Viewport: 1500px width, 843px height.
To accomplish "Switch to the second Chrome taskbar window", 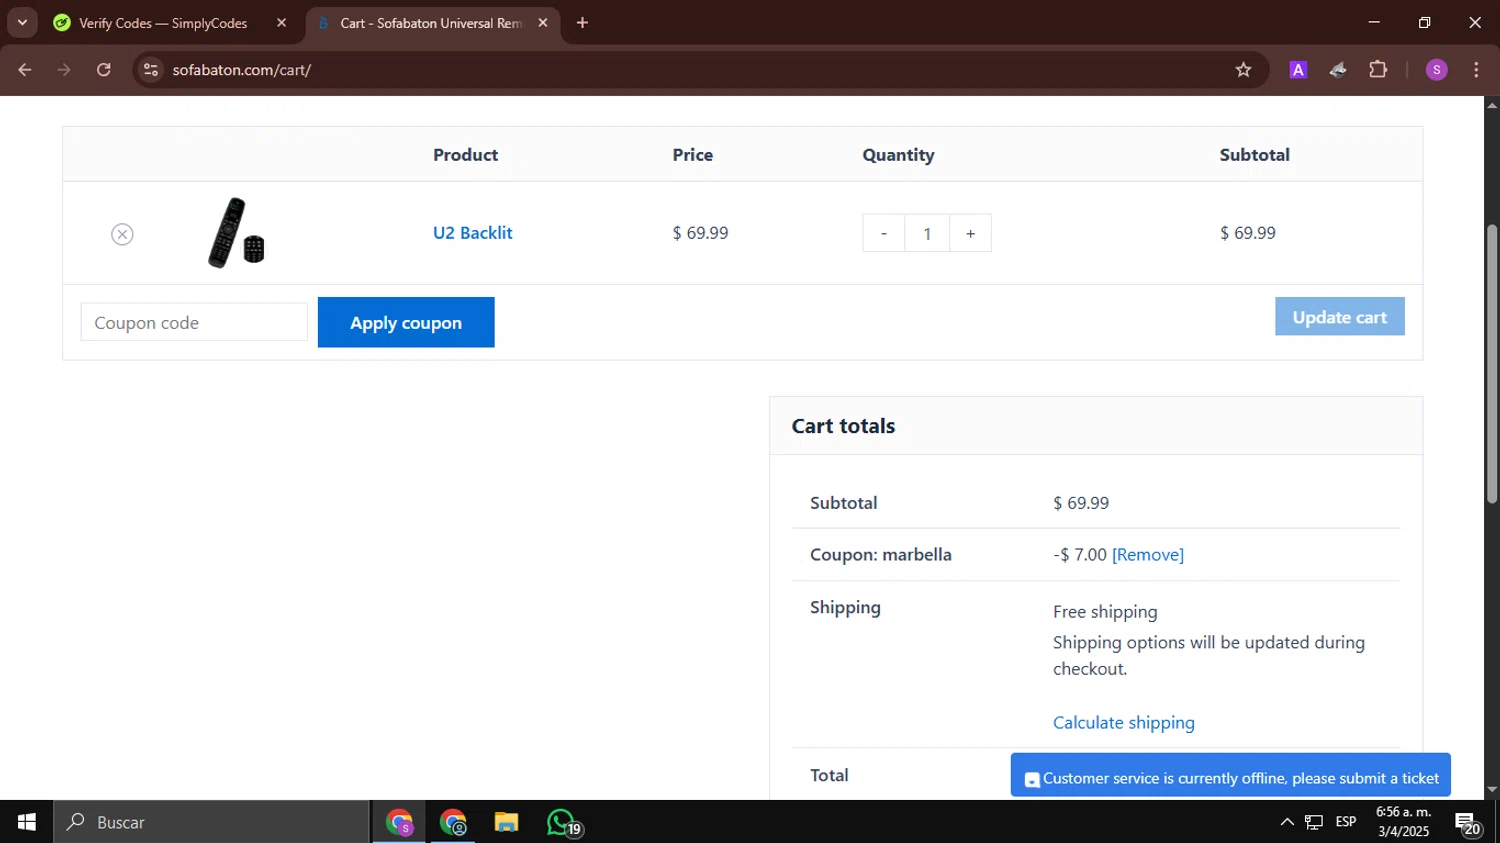I will [453, 822].
